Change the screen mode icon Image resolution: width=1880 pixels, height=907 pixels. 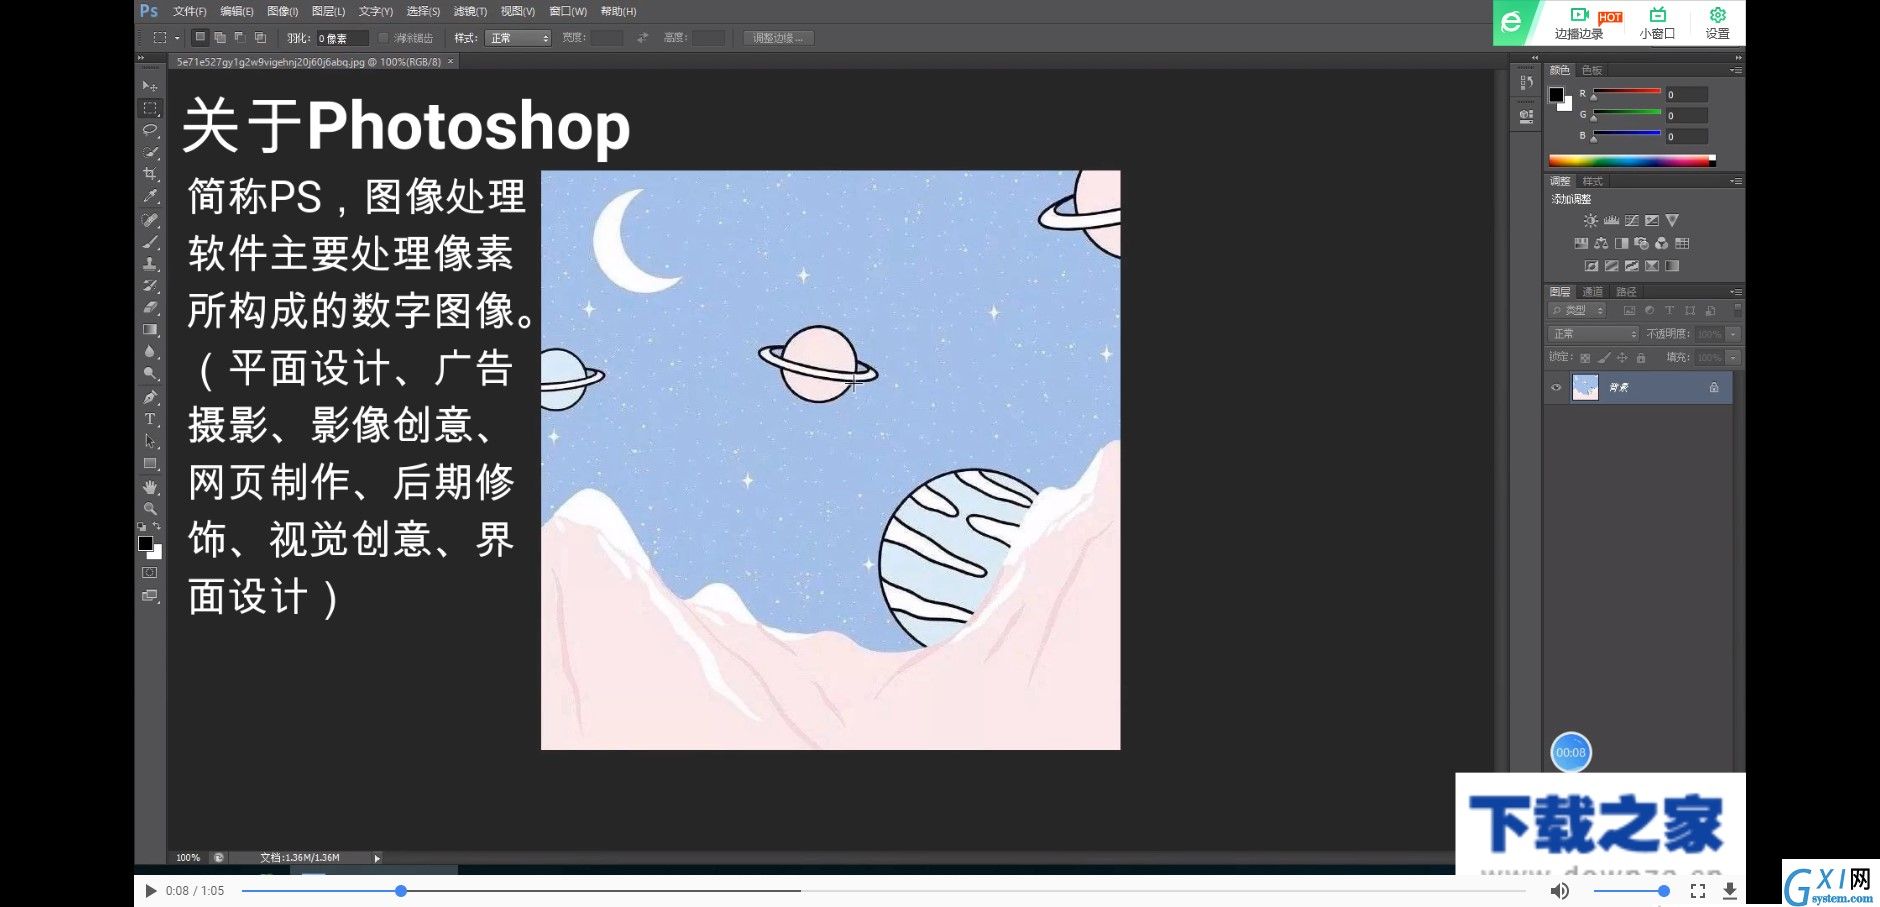coord(149,596)
